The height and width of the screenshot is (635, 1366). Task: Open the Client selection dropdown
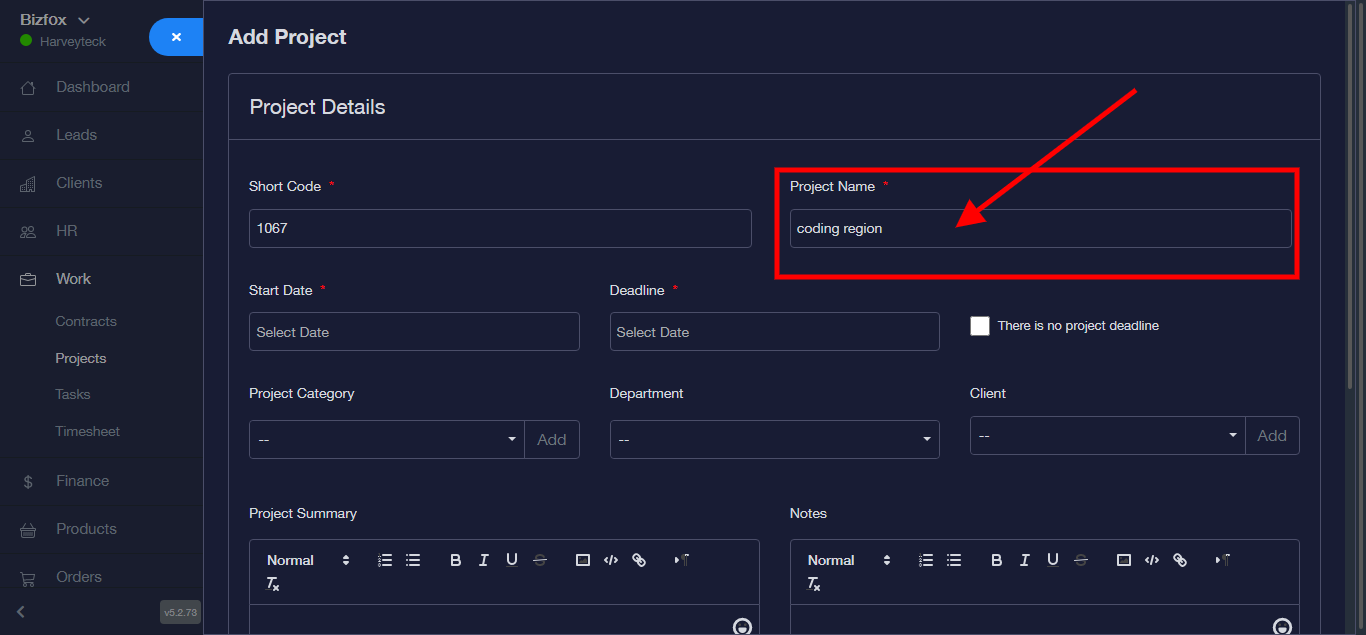(x=1107, y=435)
